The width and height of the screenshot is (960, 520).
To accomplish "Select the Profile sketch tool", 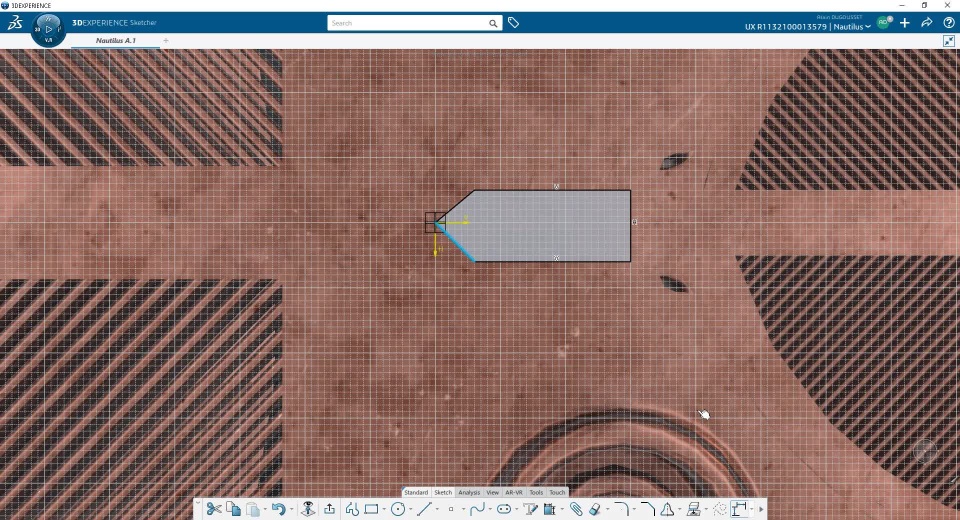I will click(x=352, y=509).
